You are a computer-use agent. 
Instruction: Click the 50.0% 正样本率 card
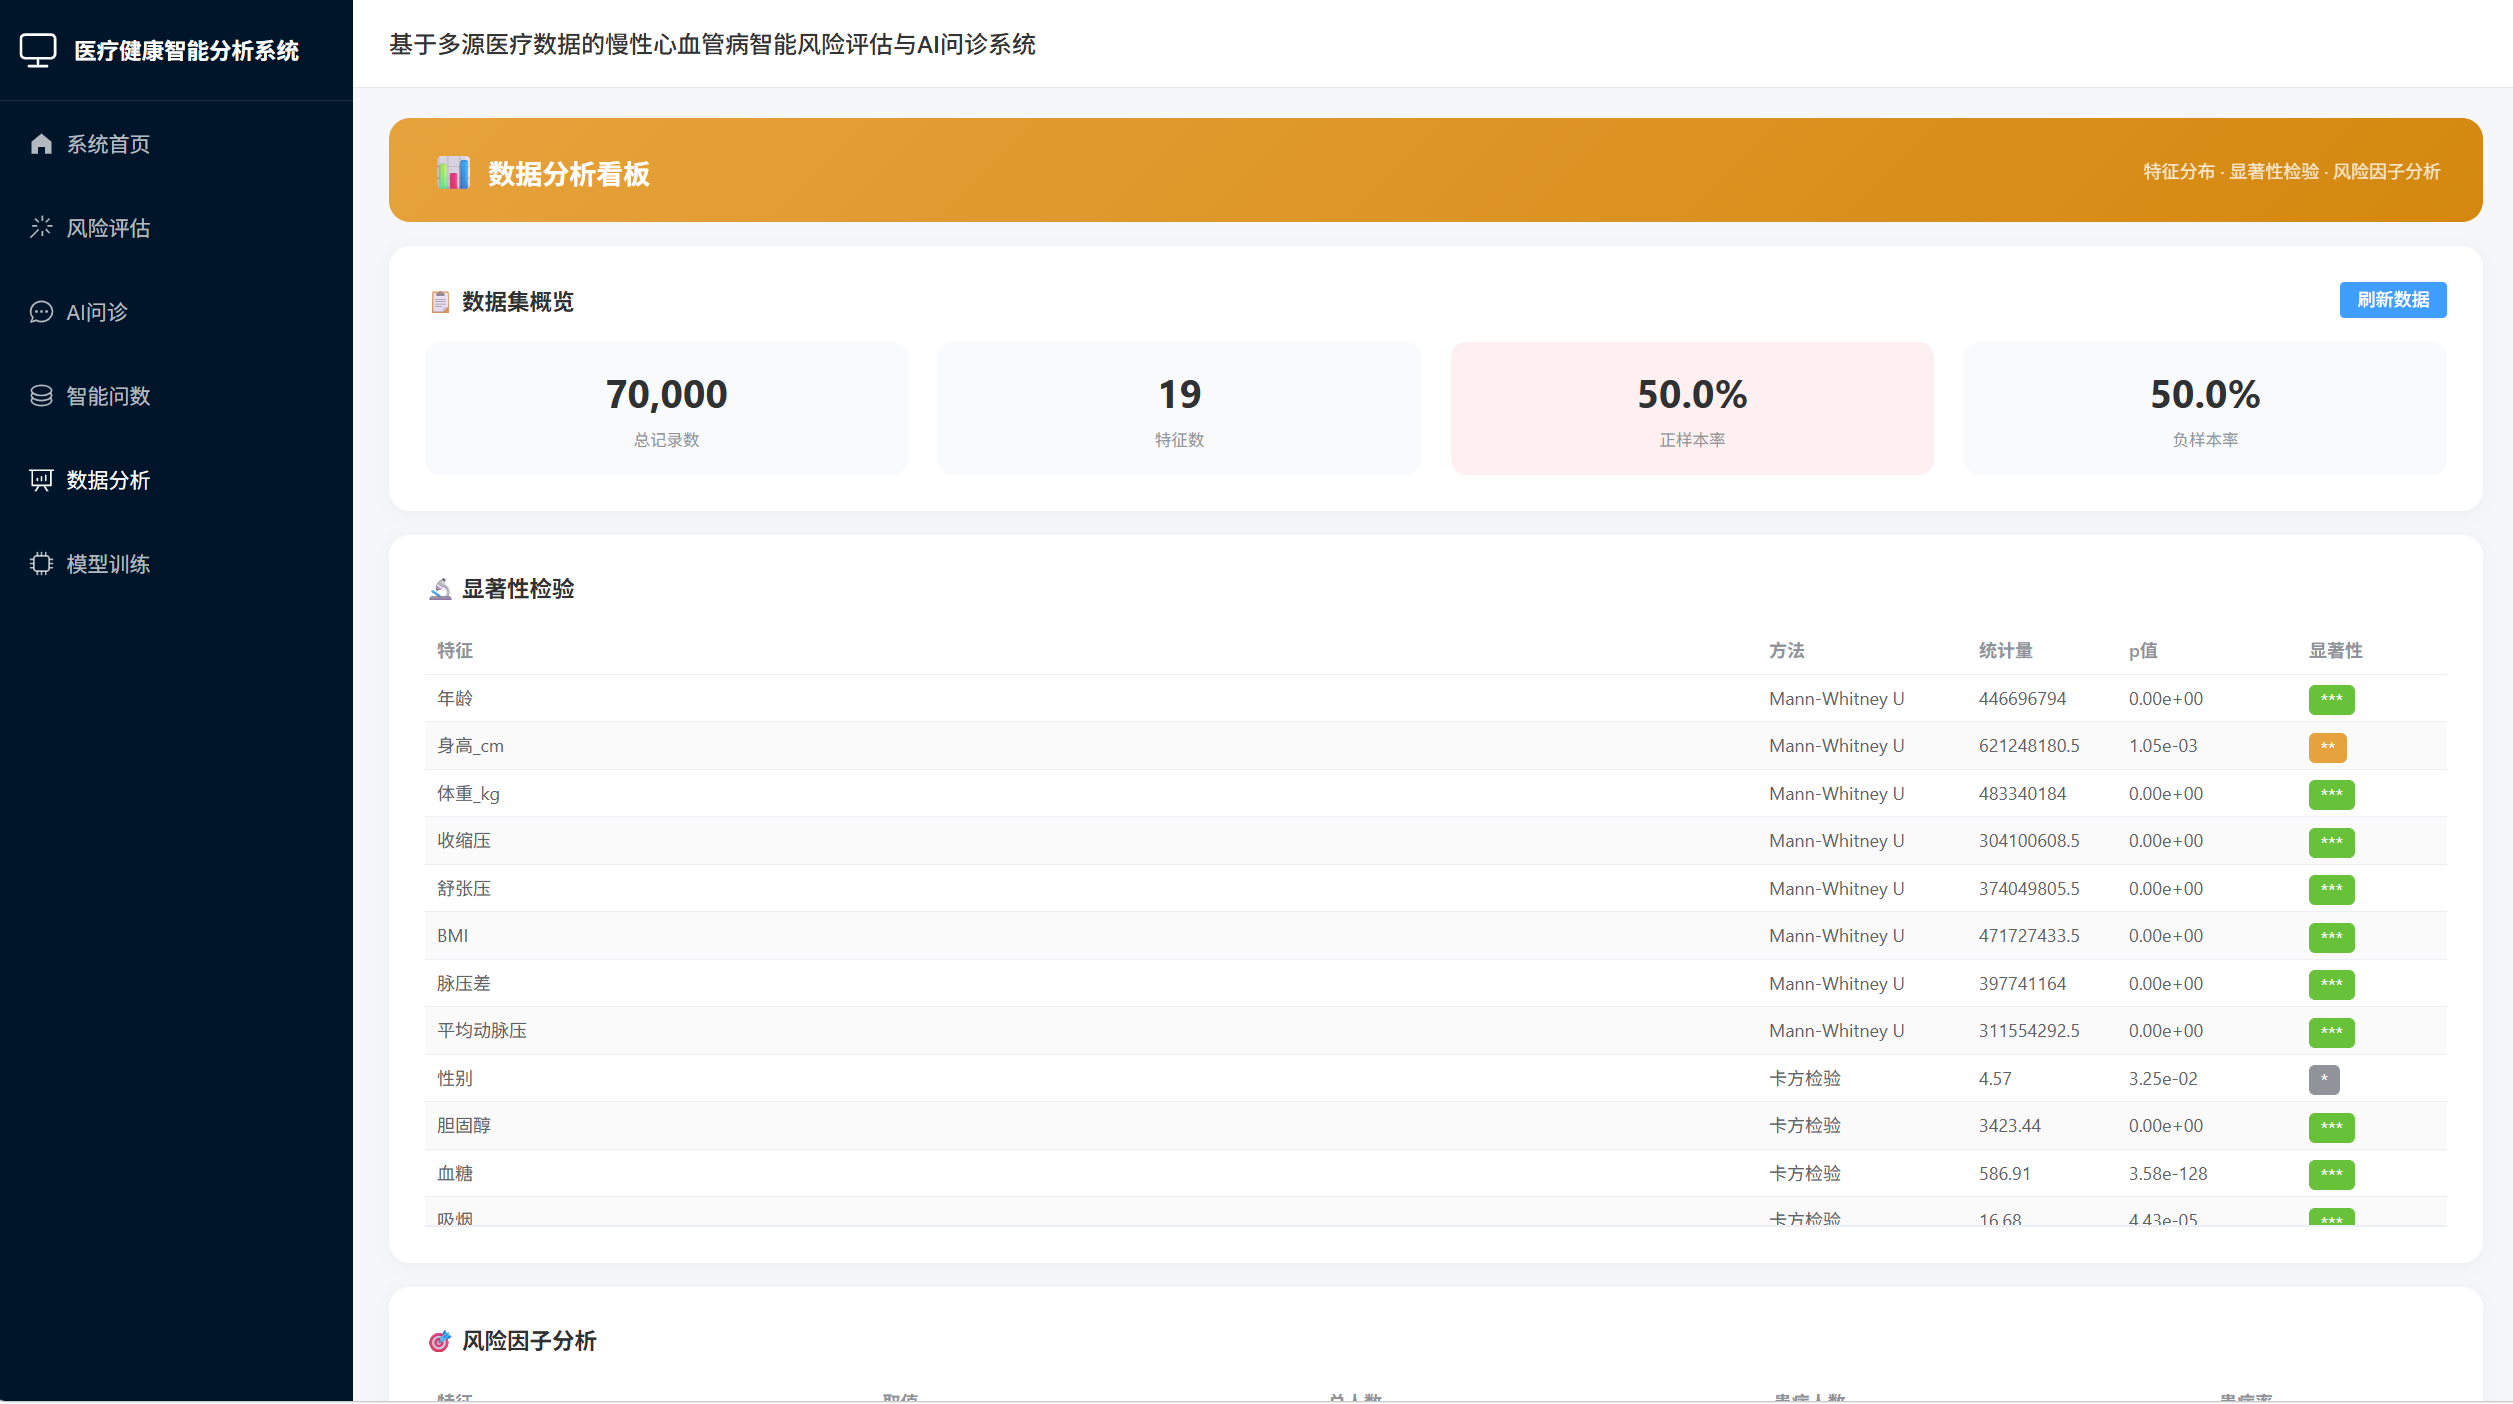coord(1692,408)
